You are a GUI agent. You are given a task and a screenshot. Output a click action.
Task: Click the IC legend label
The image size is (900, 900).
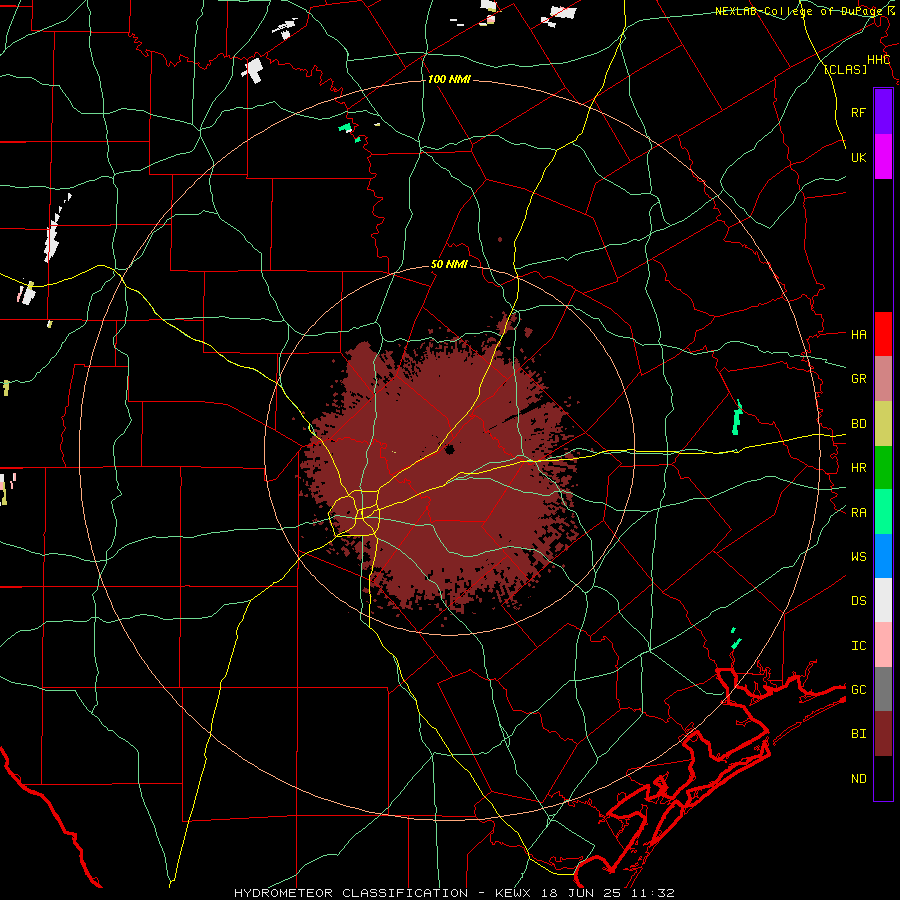click(x=858, y=646)
